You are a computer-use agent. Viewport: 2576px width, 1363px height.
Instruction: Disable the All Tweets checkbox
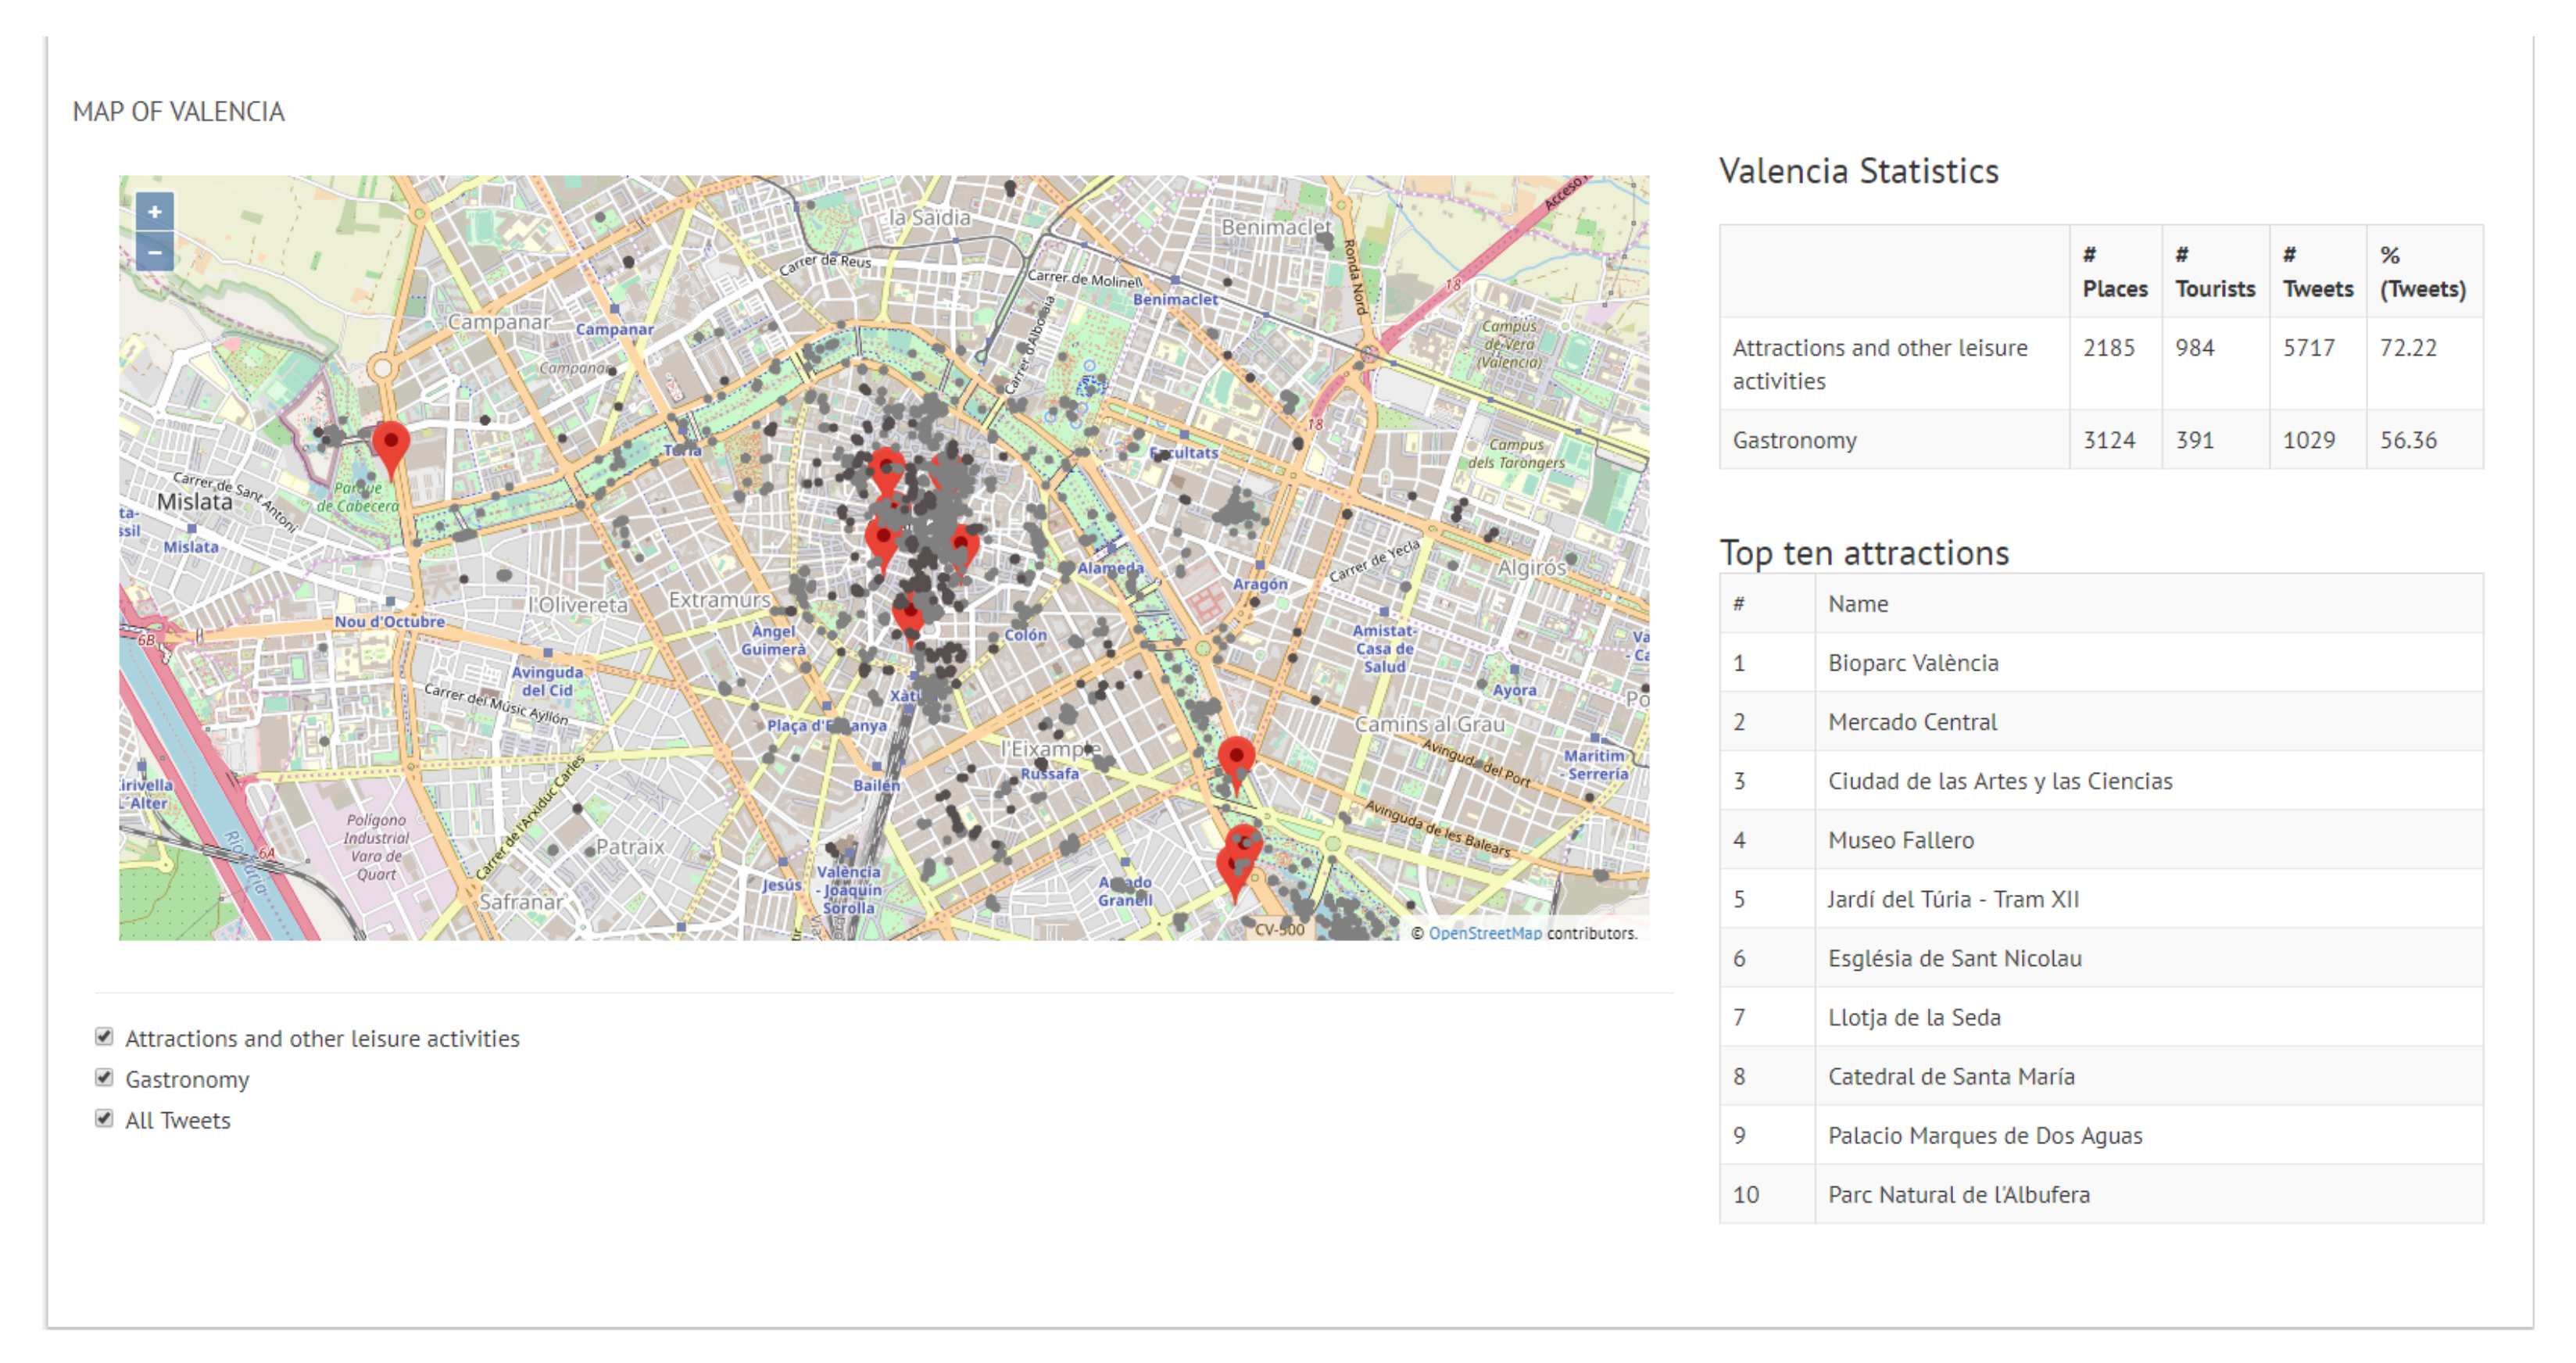[x=104, y=1118]
